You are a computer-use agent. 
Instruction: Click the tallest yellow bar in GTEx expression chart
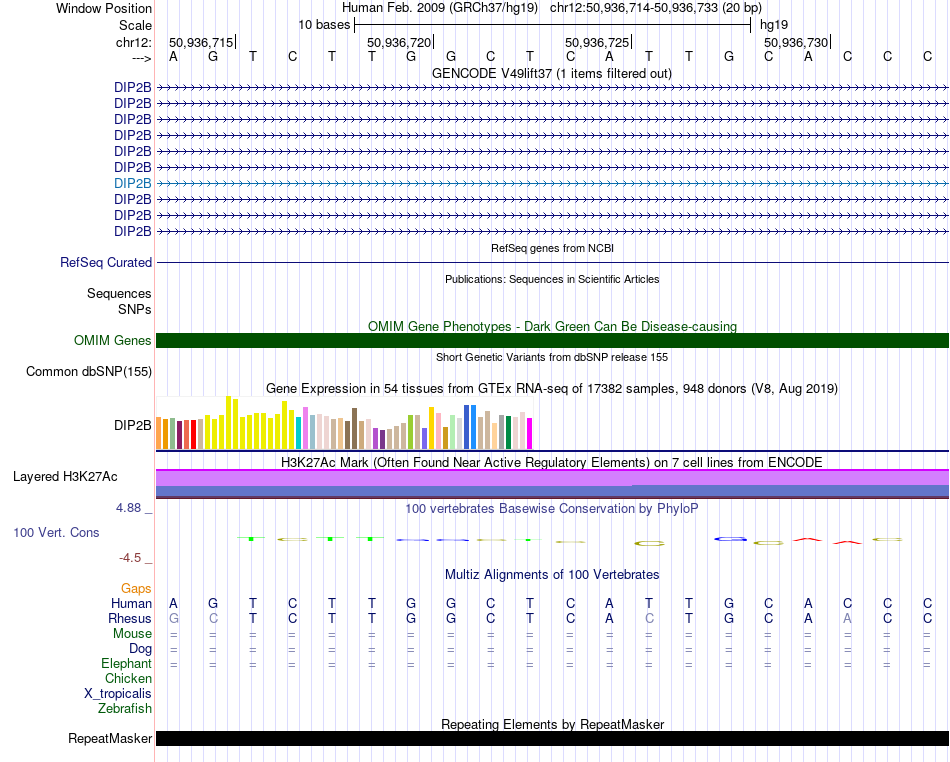pyautogui.click(x=228, y=422)
